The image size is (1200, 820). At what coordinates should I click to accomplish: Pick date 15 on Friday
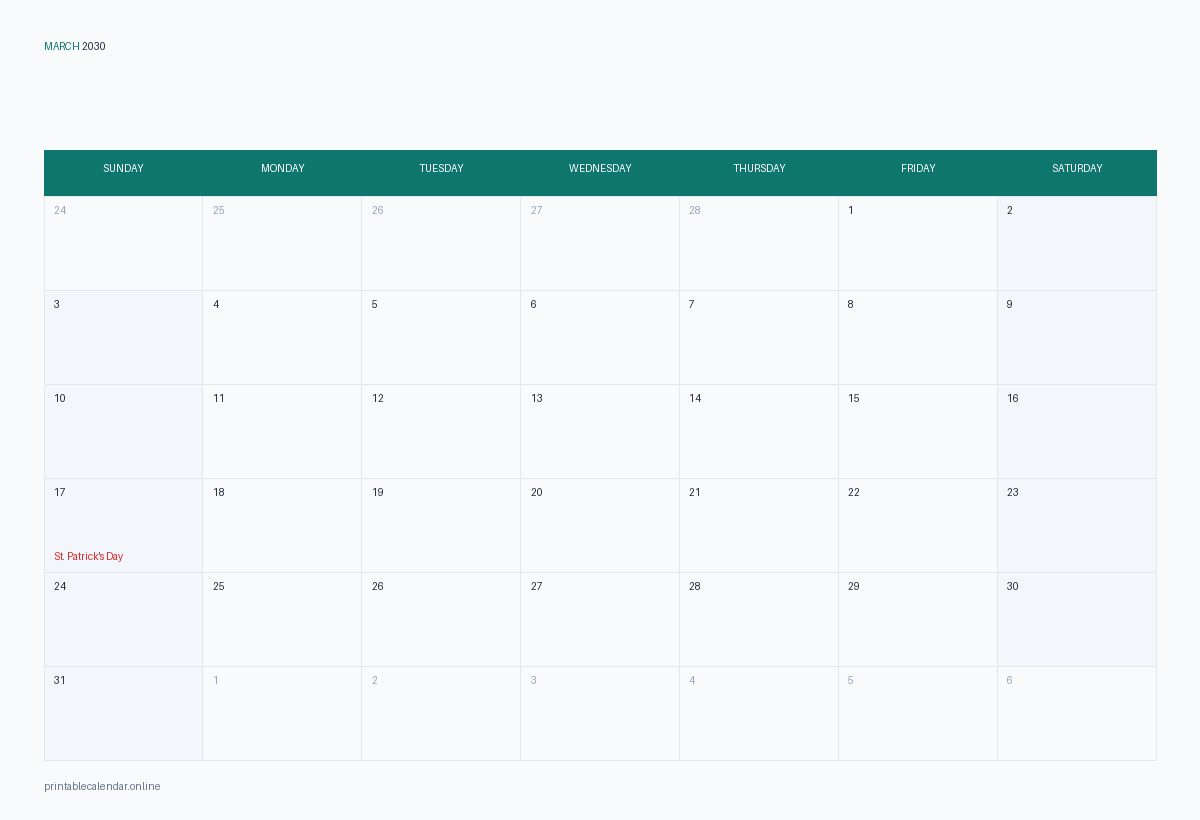click(918, 431)
